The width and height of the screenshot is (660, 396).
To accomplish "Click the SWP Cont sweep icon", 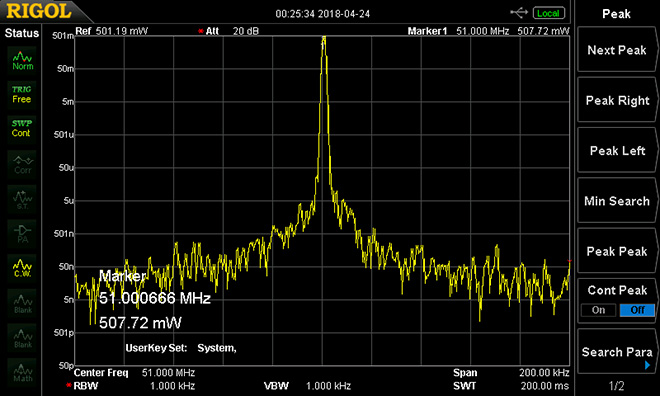I will pyautogui.click(x=21, y=128).
